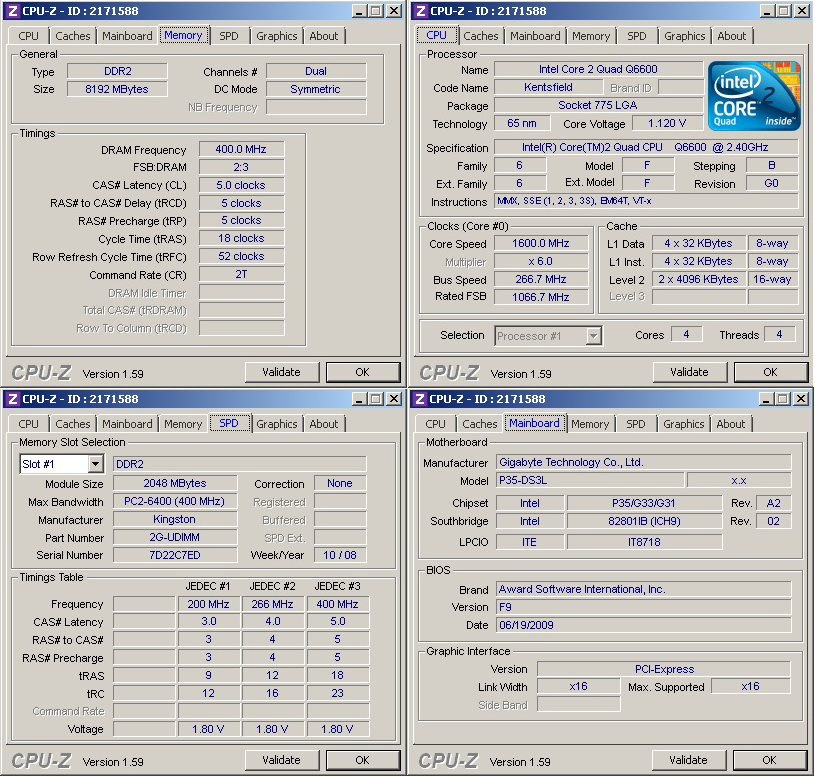This screenshot has height=777, width=815.
Task: Close the CPU tab CPU-Z window
Action: click(802, 11)
